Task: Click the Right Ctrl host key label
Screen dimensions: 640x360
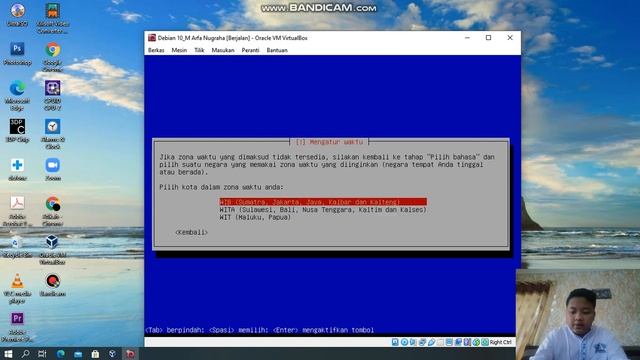Action: (500, 342)
